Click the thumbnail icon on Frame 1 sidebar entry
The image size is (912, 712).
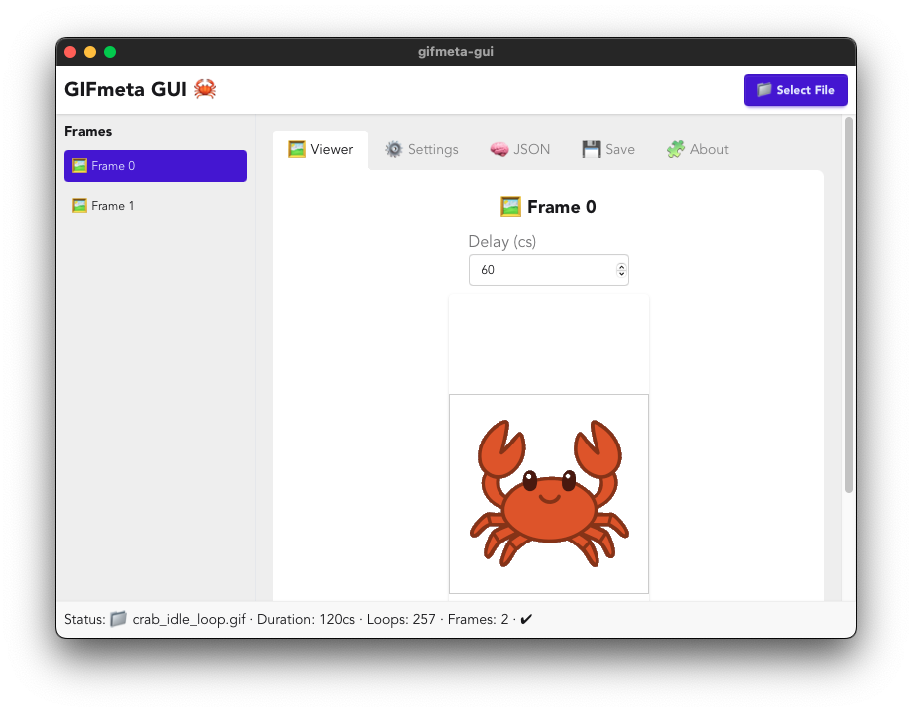coord(80,205)
